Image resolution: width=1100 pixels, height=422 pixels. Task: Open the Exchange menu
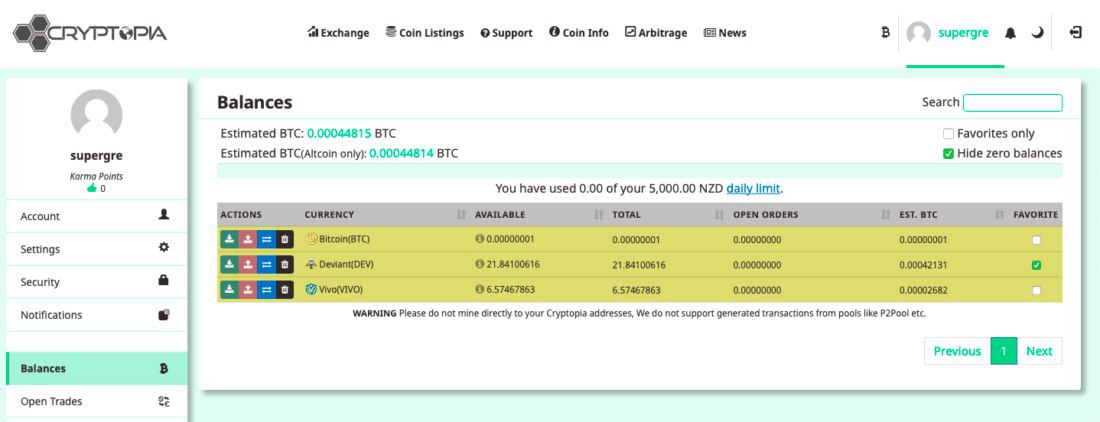[338, 33]
